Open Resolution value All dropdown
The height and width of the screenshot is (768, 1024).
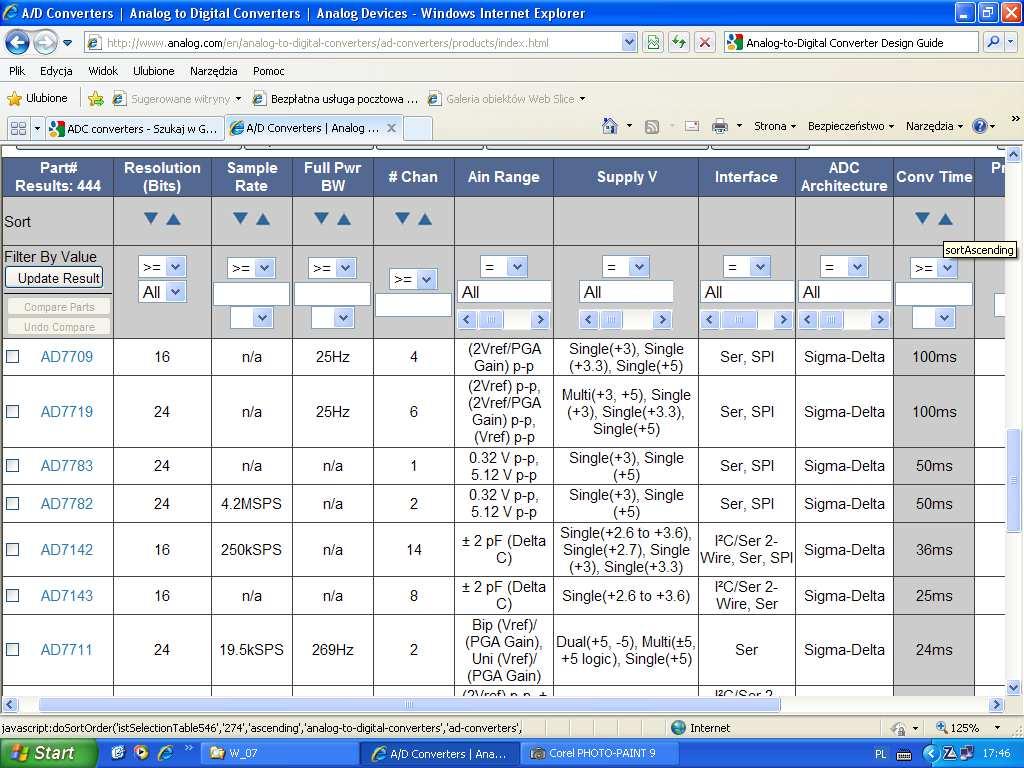162,292
